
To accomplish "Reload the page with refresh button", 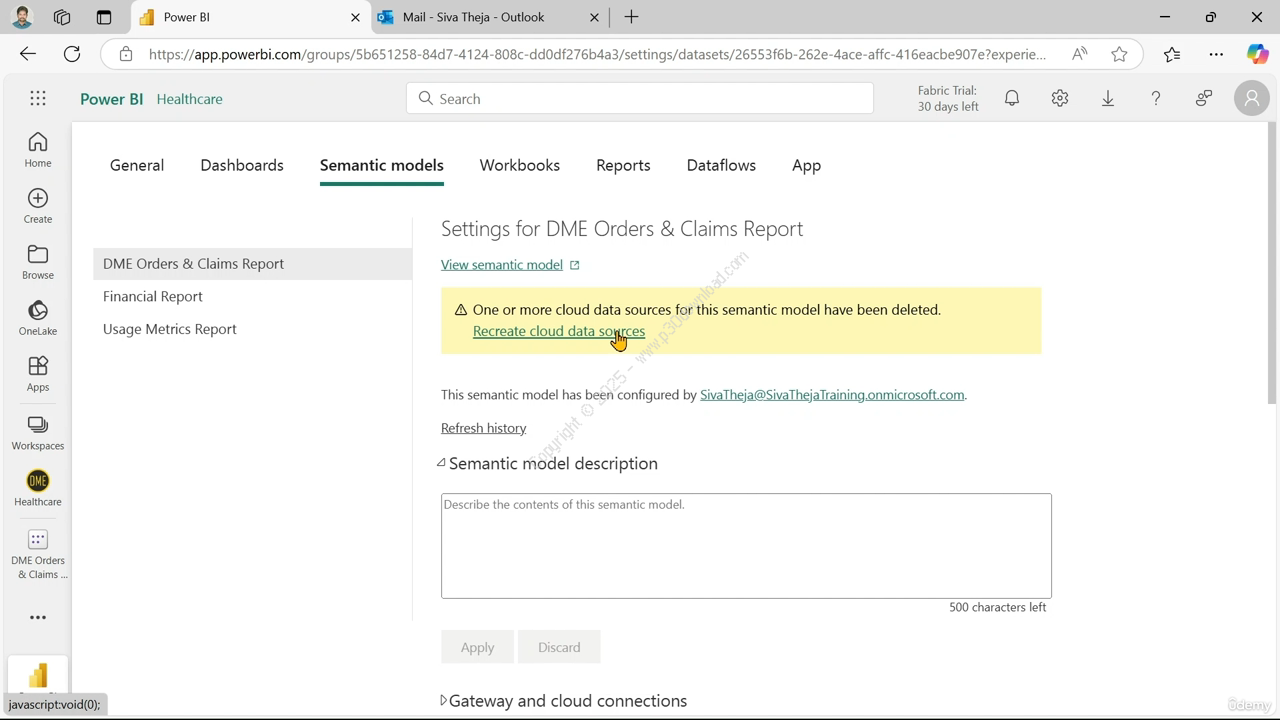I will (x=72, y=54).
